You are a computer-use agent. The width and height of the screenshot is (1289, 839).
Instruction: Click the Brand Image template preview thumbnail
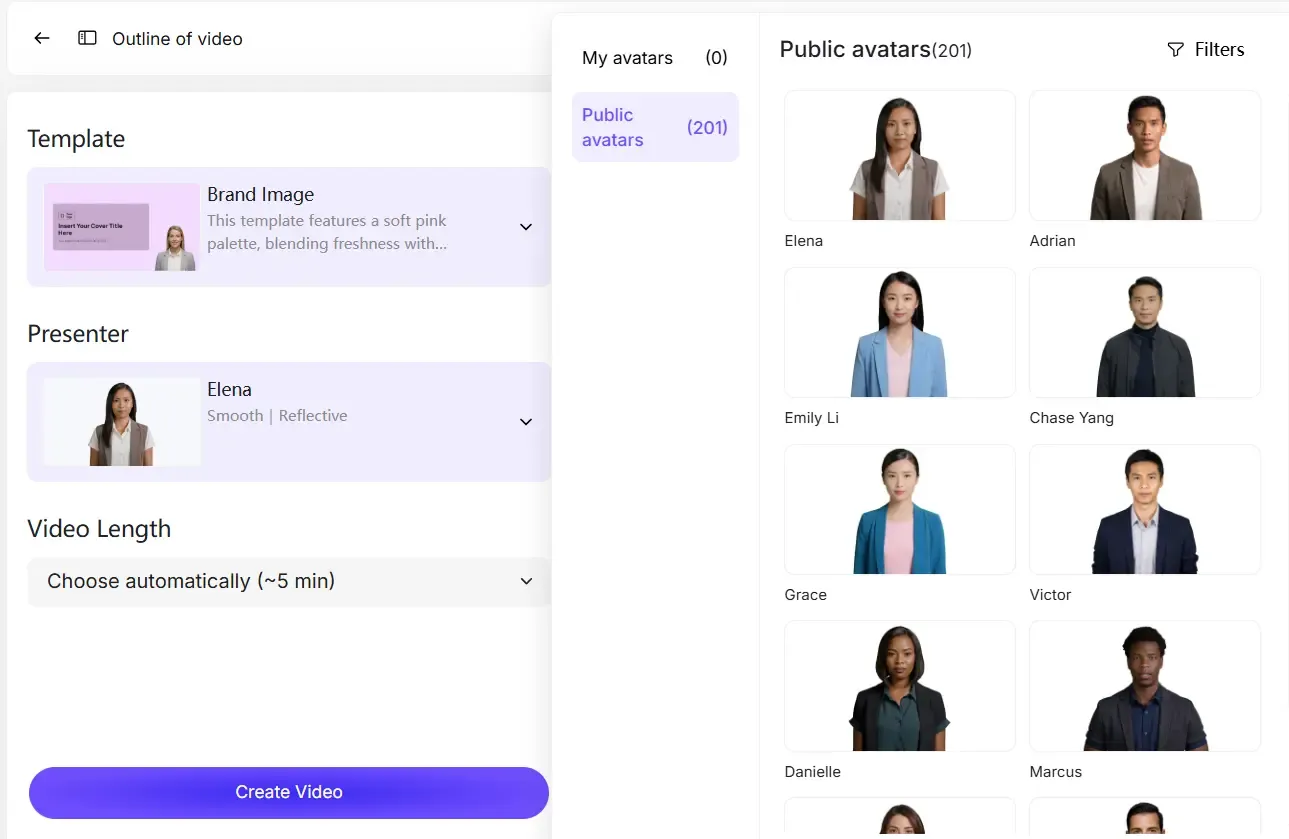click(x=122, y=227)
